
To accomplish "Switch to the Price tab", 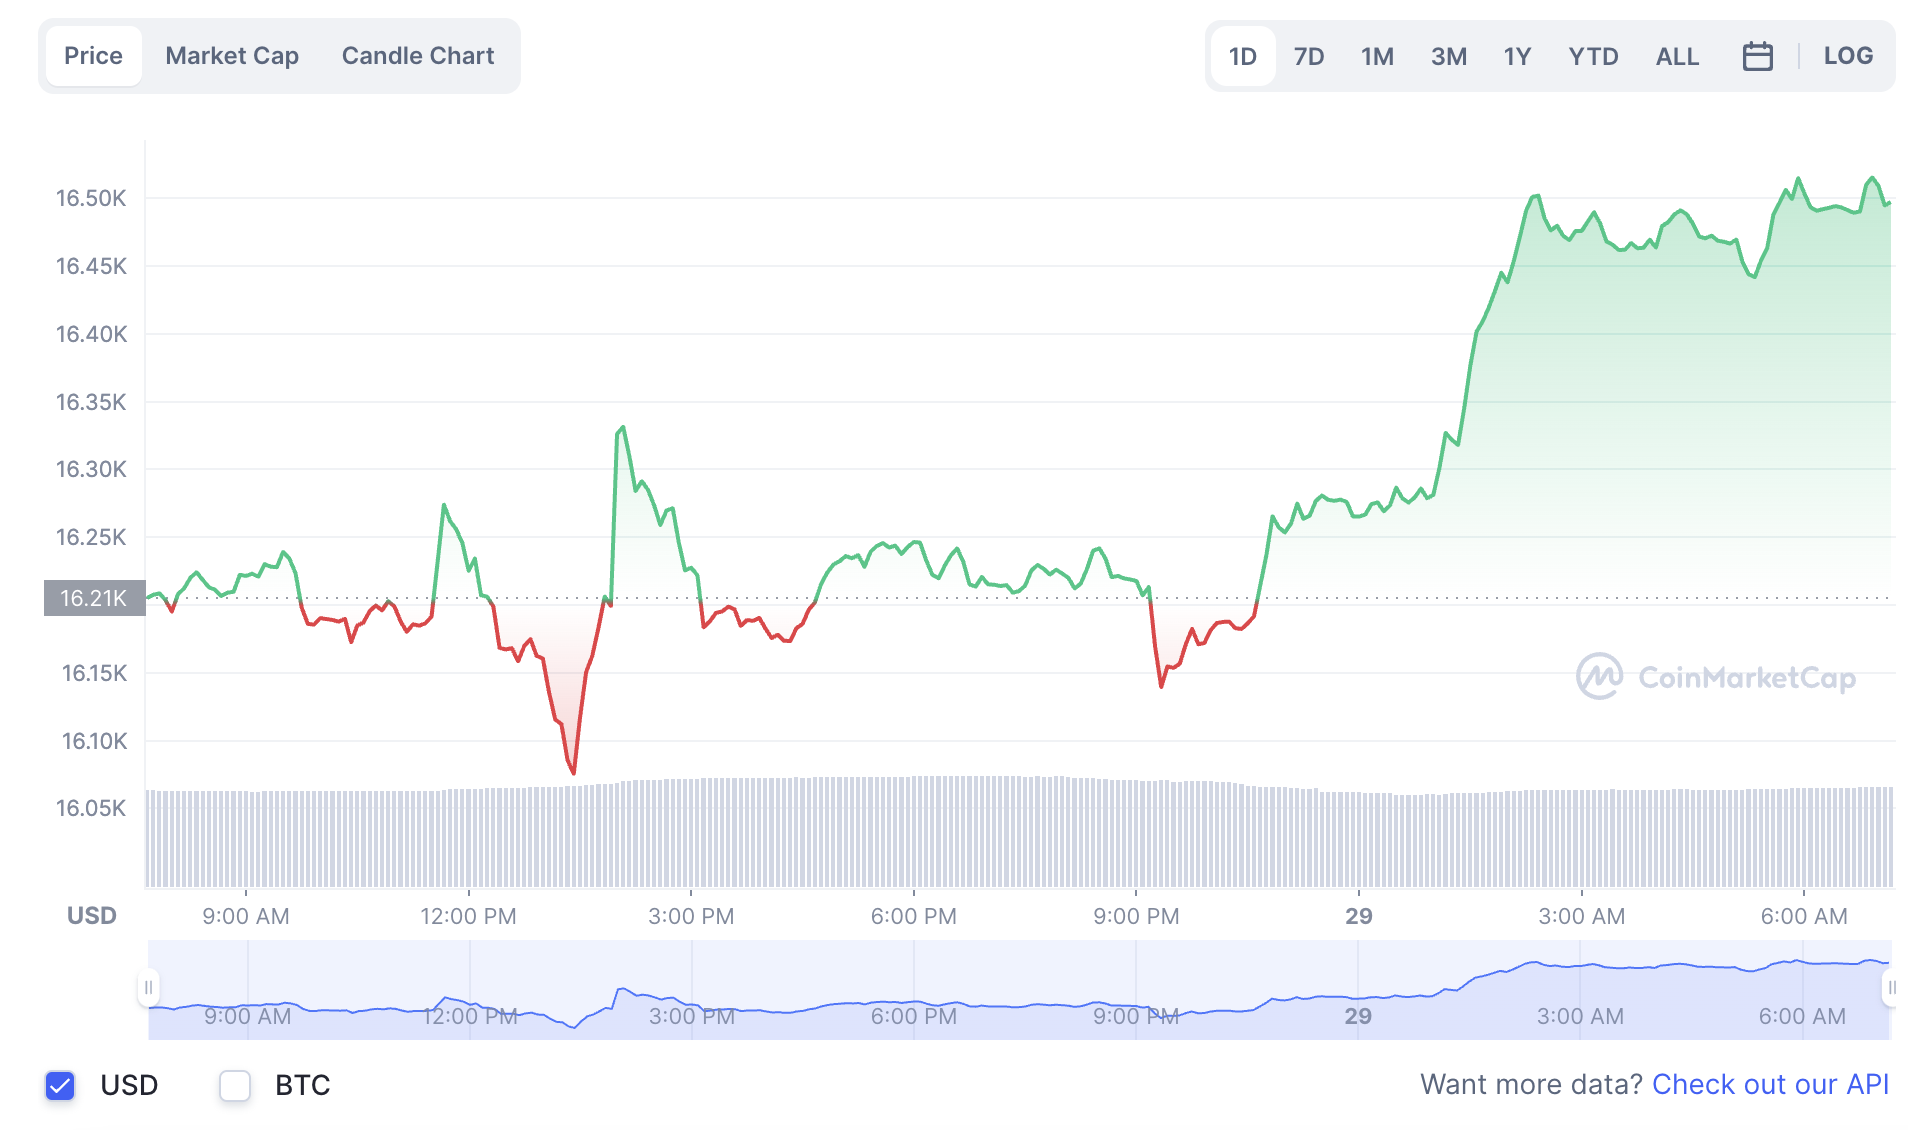I will 94,56.
